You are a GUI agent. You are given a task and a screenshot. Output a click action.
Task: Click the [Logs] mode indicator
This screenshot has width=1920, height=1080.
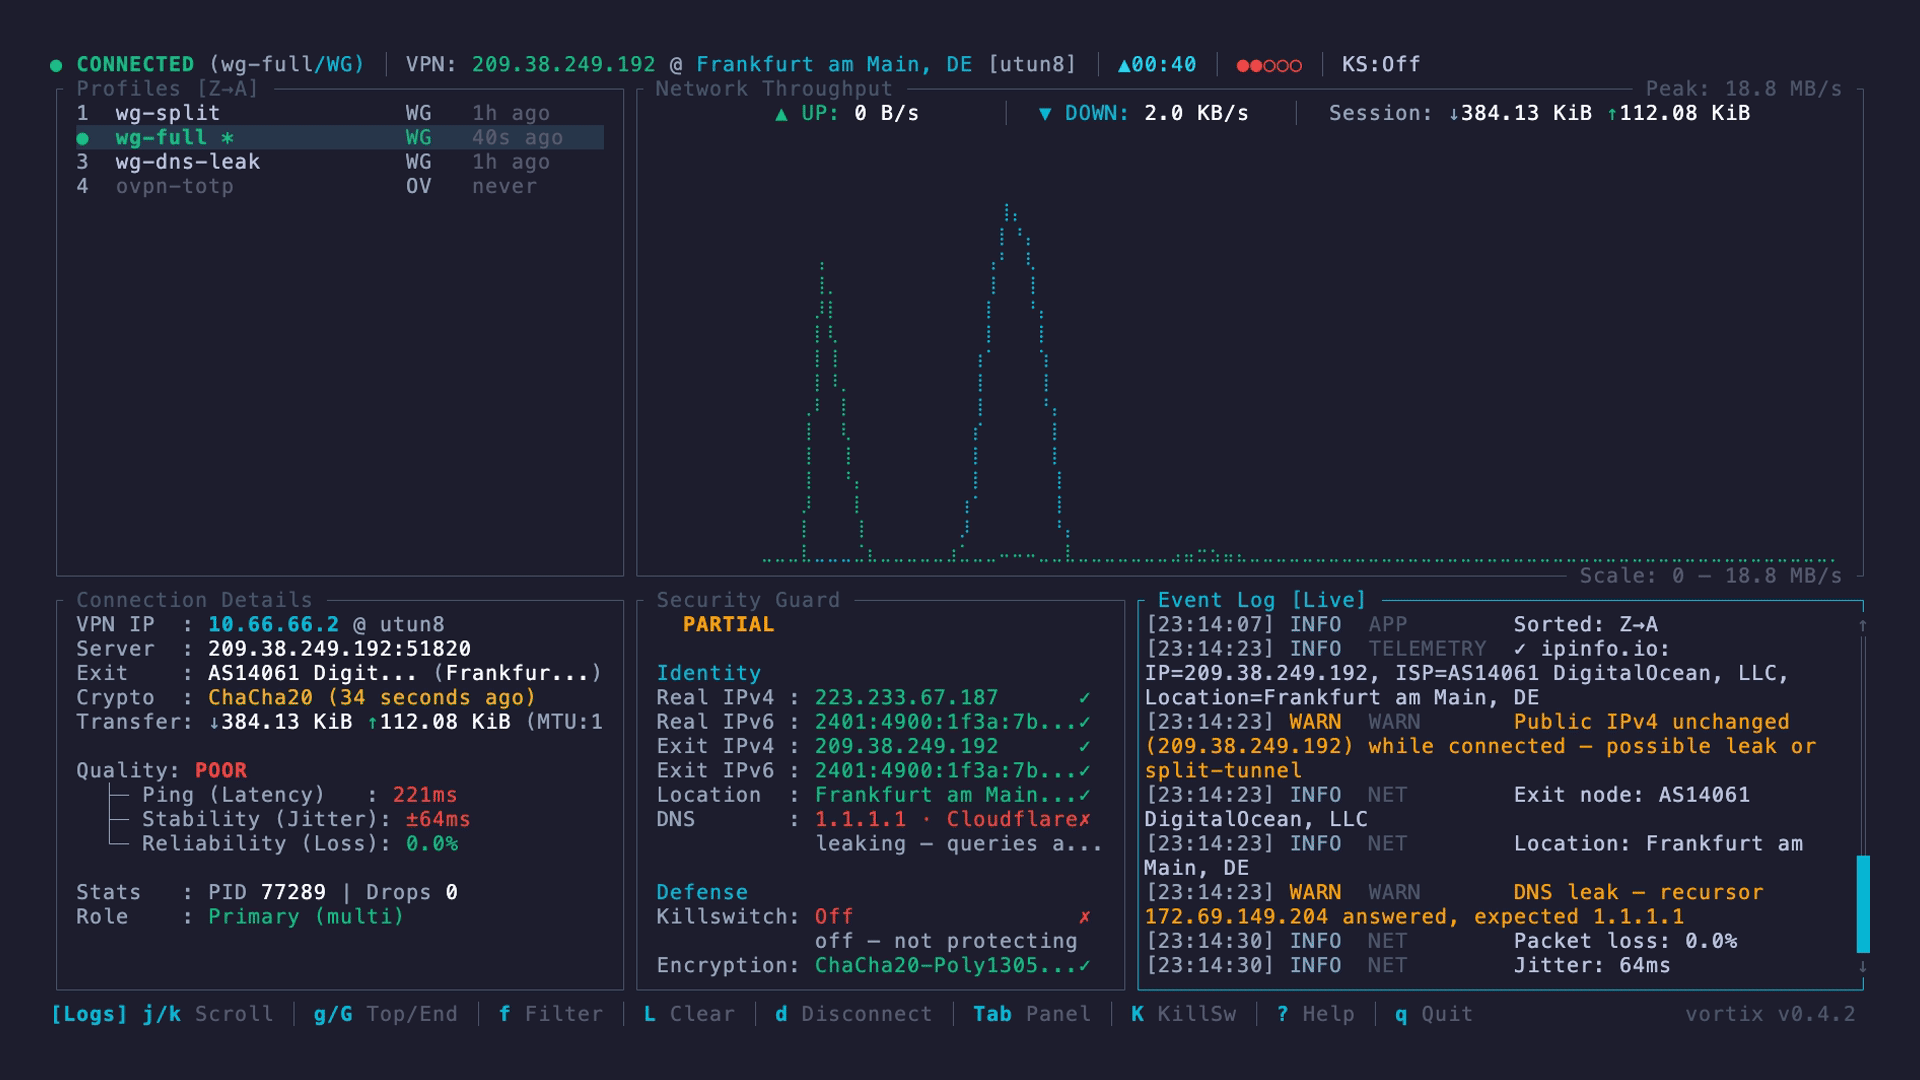89,1014
